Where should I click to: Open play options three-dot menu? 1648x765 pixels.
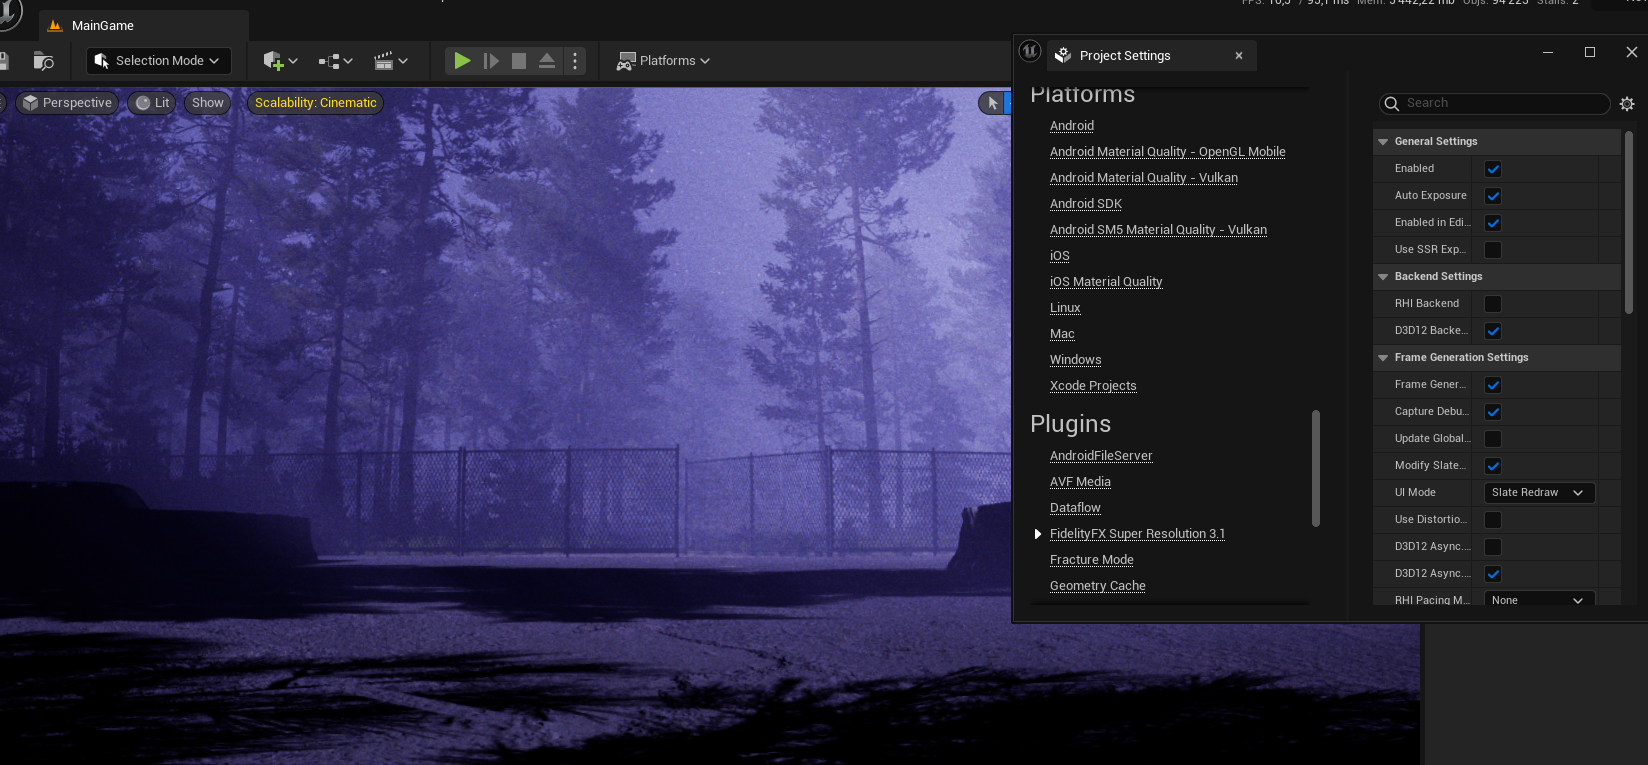click(575, 61)
